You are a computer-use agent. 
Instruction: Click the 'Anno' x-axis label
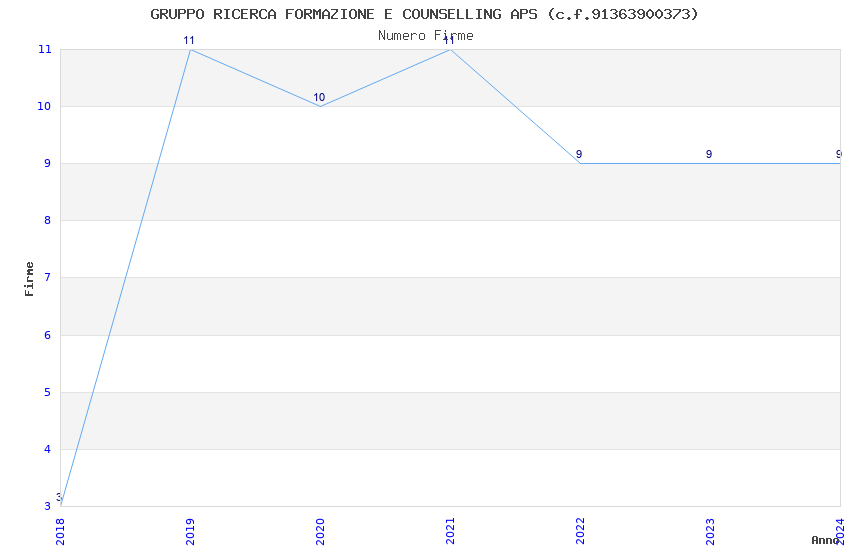pos(825,540)
